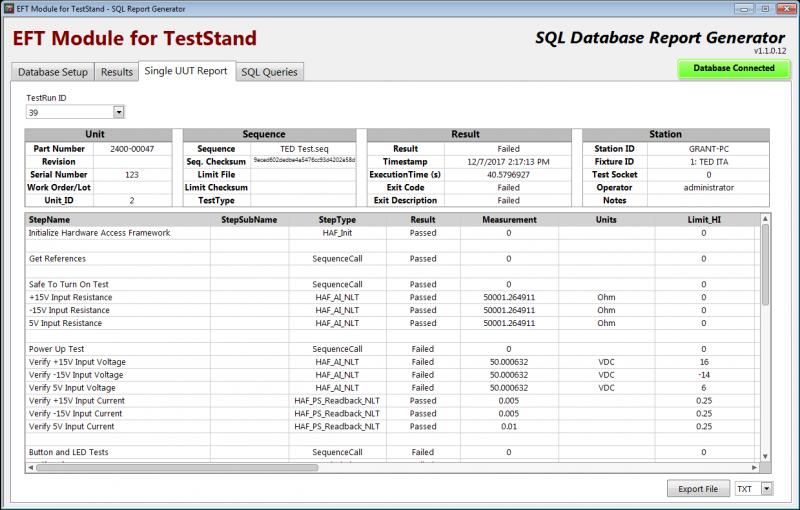Select 'Verify +15V Input Current' step
Viewport: 800px width, 510px height.
[390, 401]
